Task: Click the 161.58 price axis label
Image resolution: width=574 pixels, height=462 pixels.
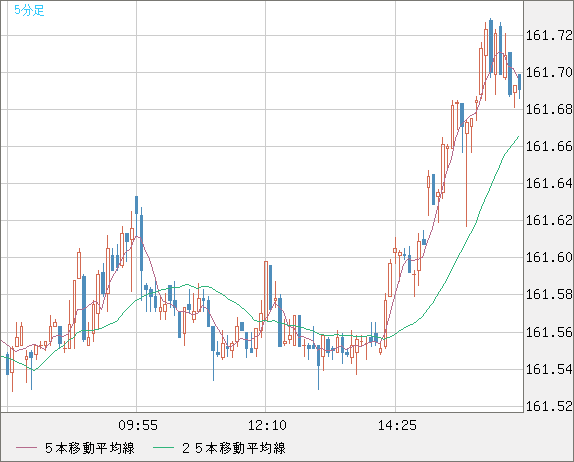Action: point(549,294)
